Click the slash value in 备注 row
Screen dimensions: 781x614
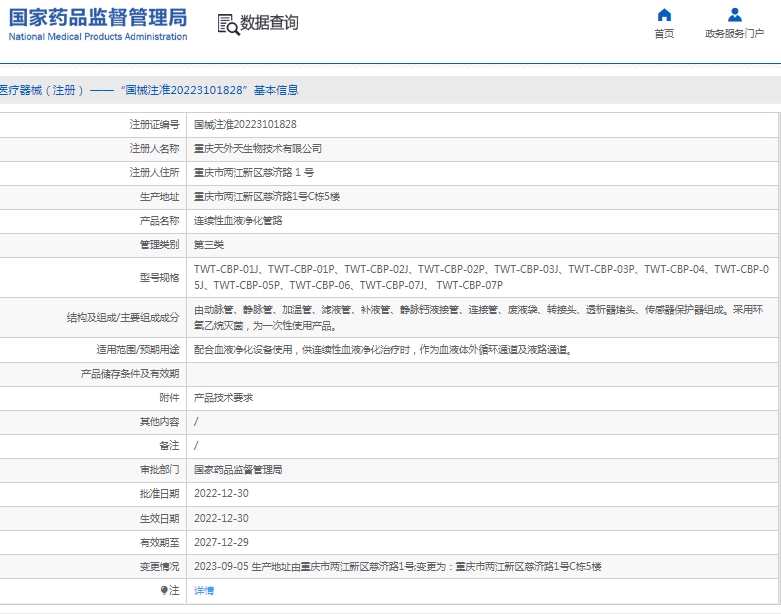196,446
